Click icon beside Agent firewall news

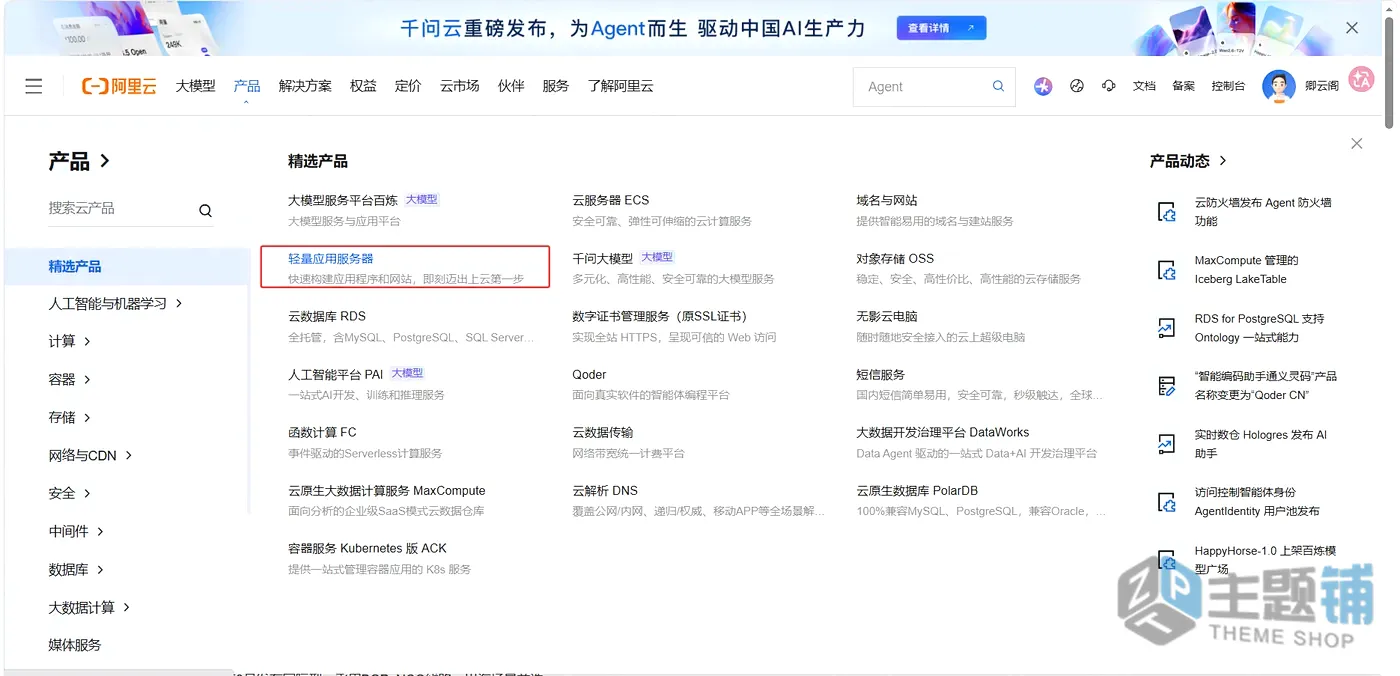[x=1167, y=212]
